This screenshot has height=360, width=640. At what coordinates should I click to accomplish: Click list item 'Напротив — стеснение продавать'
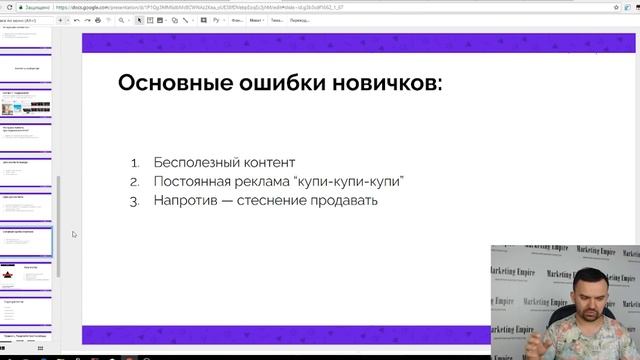265,200
